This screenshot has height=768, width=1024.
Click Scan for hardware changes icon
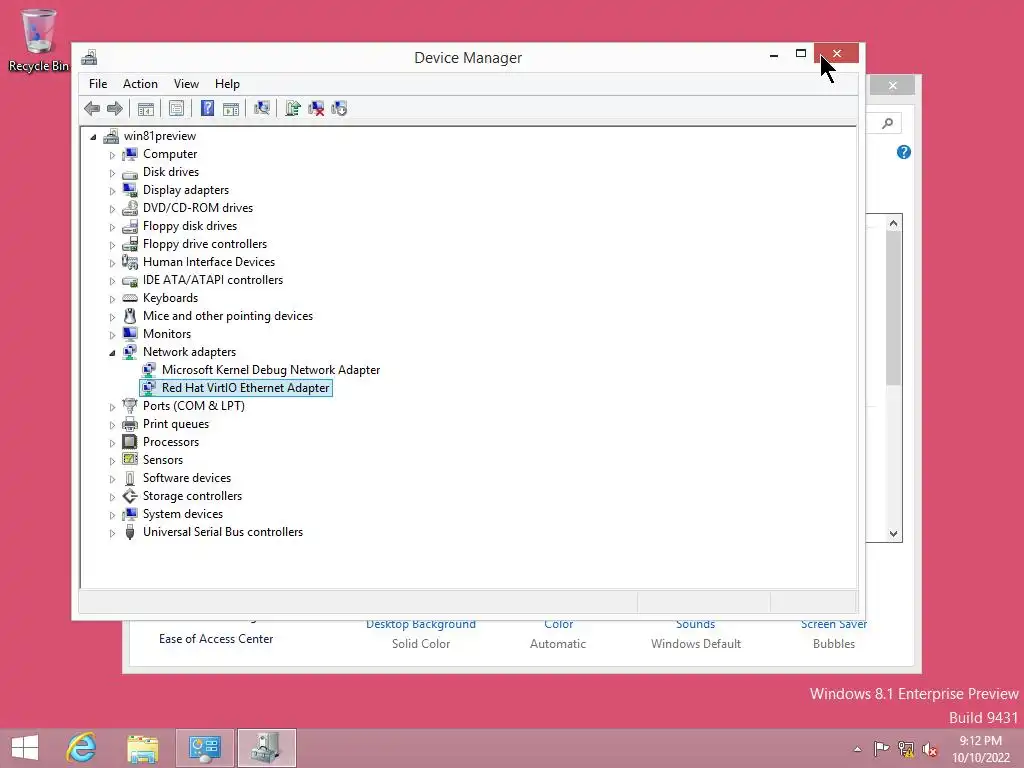click(262, 108)
